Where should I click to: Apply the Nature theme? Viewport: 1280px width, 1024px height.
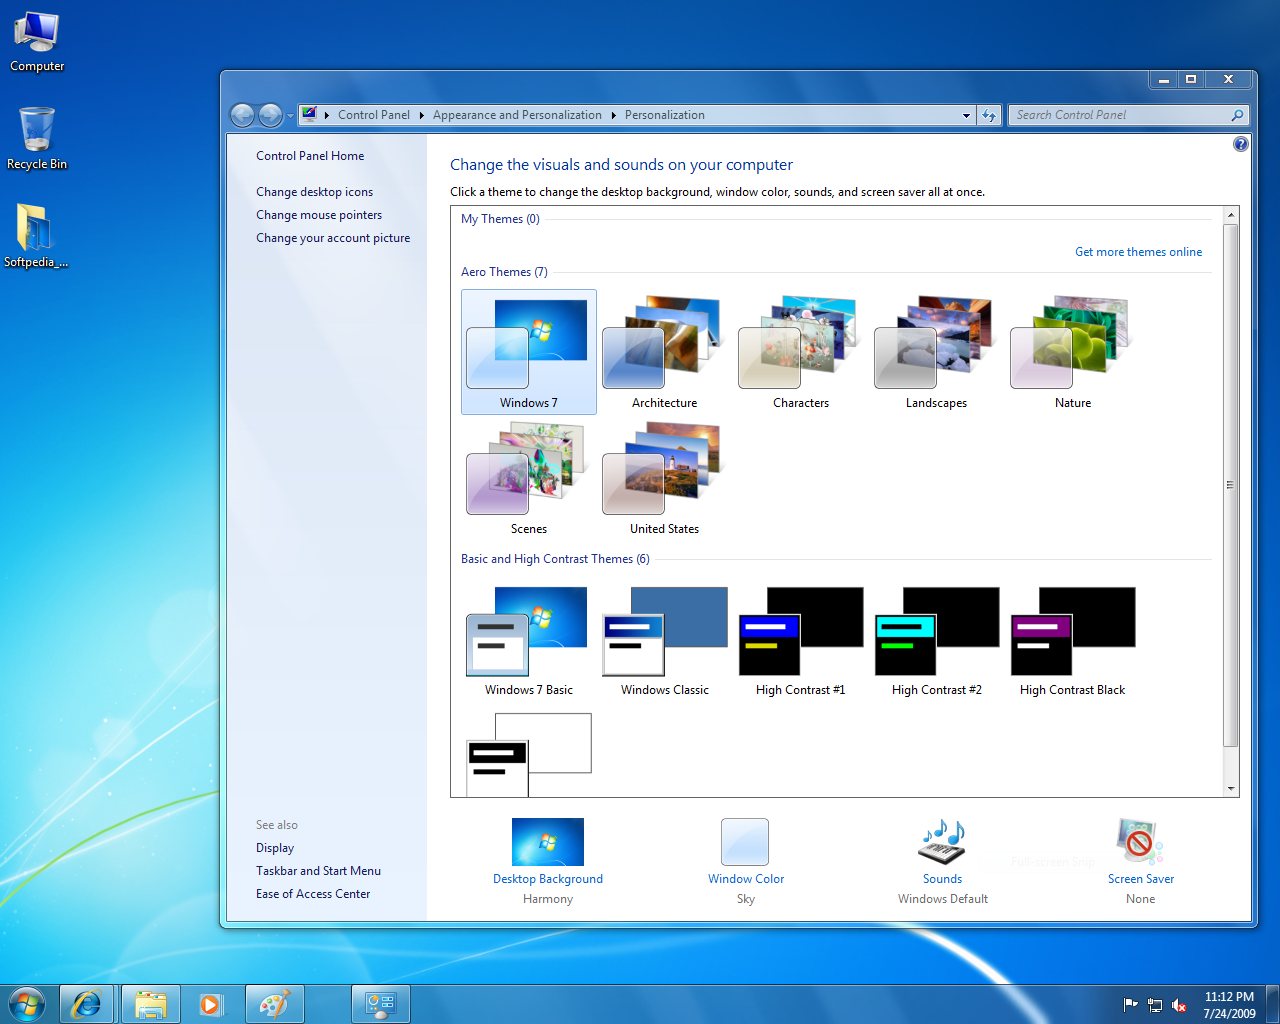(x=1072, y=352)
